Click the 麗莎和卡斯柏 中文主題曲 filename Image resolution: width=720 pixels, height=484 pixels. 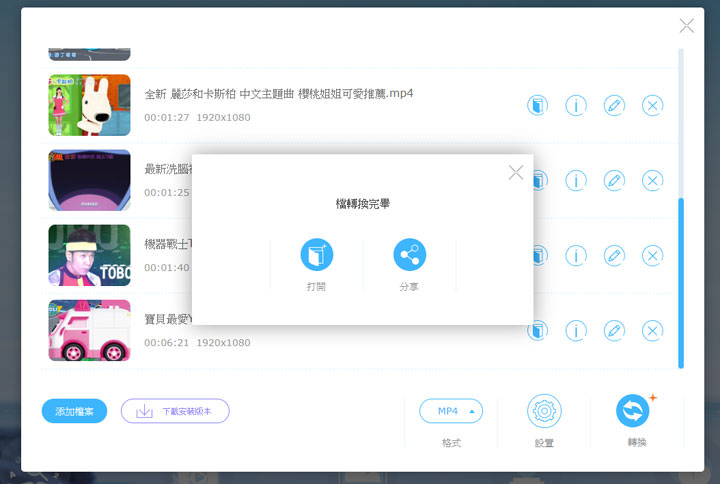coord(279,94)
